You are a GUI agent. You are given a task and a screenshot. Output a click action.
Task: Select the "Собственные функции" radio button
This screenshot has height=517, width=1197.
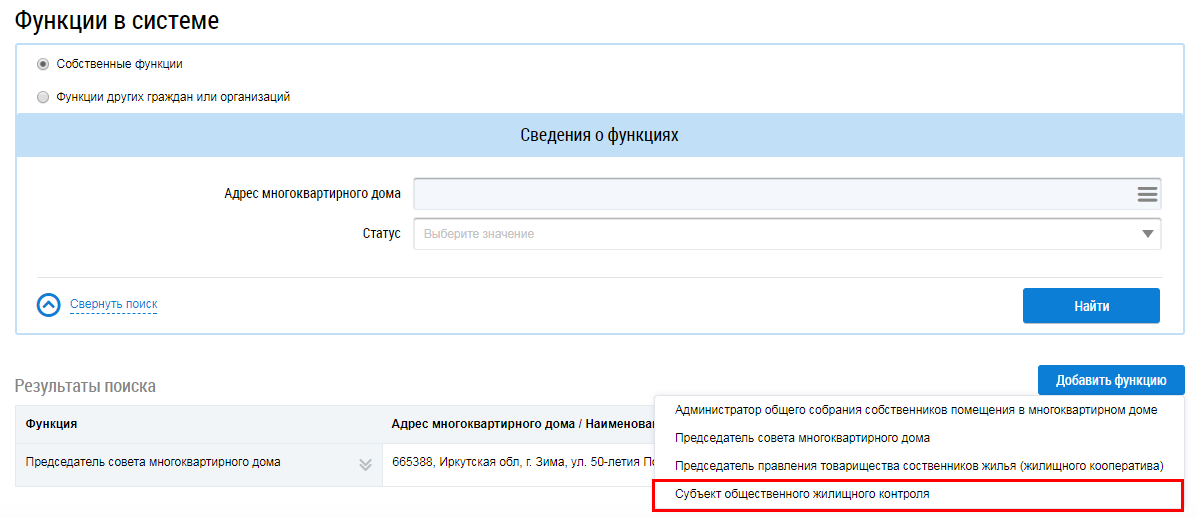click(43, 64)
